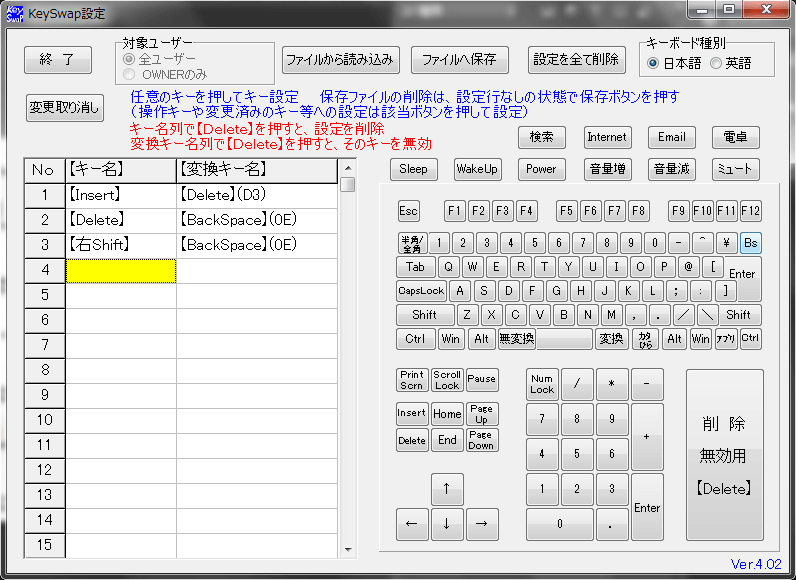Select the yellow highlighted cell in row 4
The image size is (796, 580).
(x=120, y=270)
